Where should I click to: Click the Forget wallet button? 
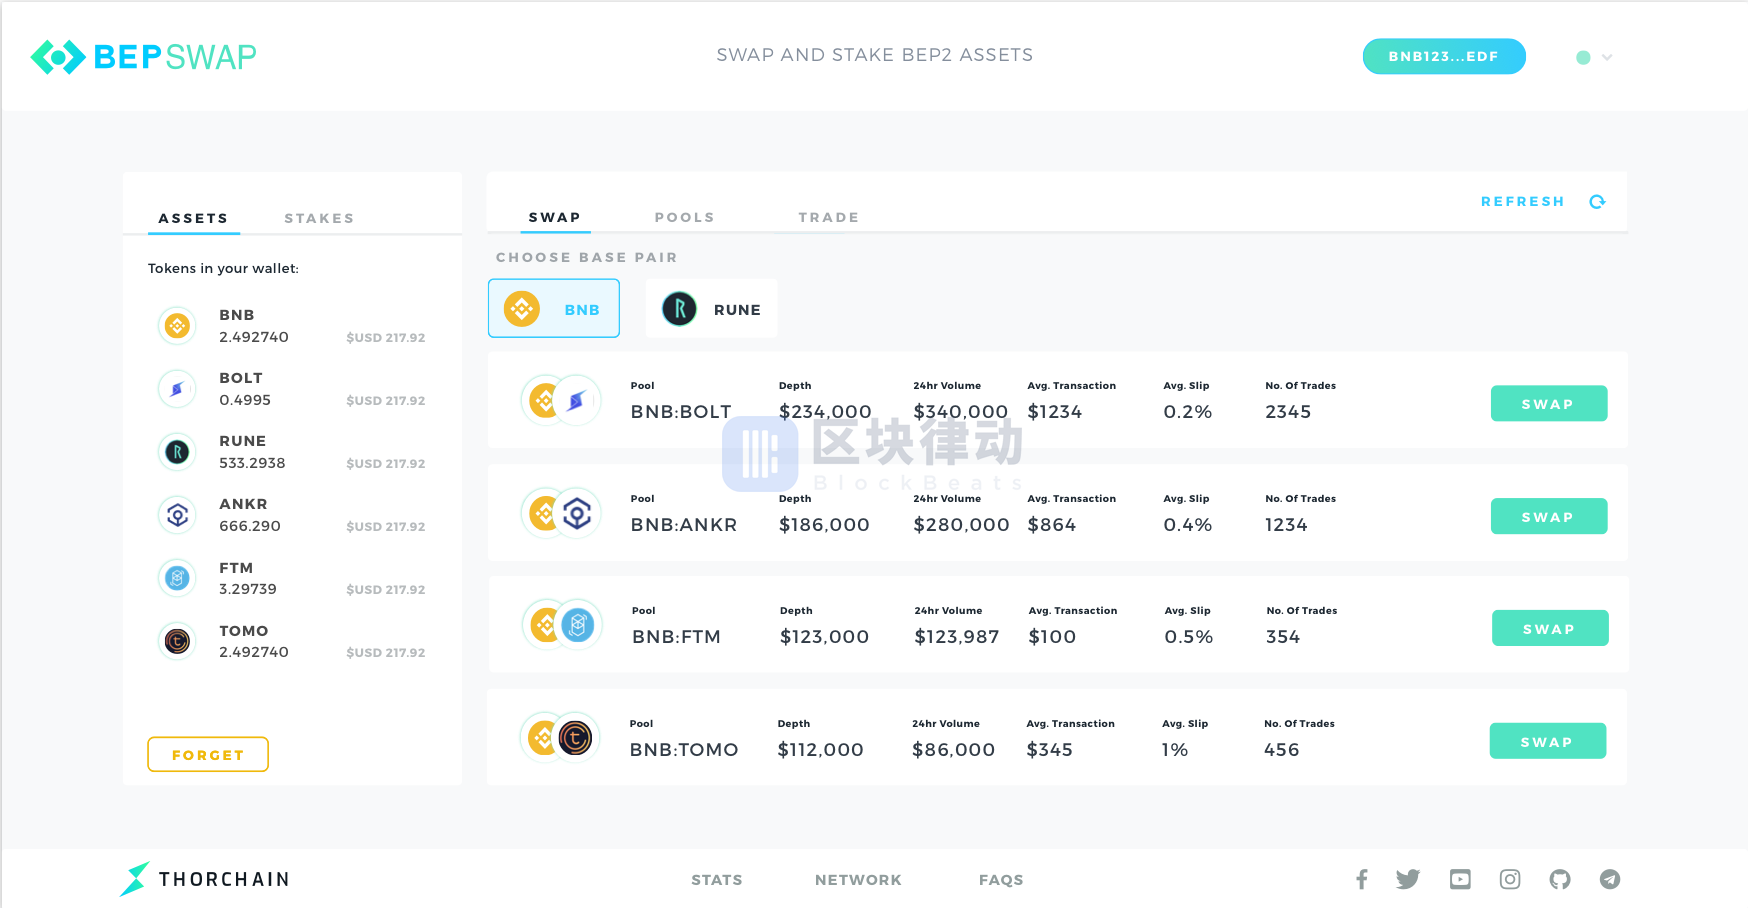pyautogui.click(x=208, y=754)
